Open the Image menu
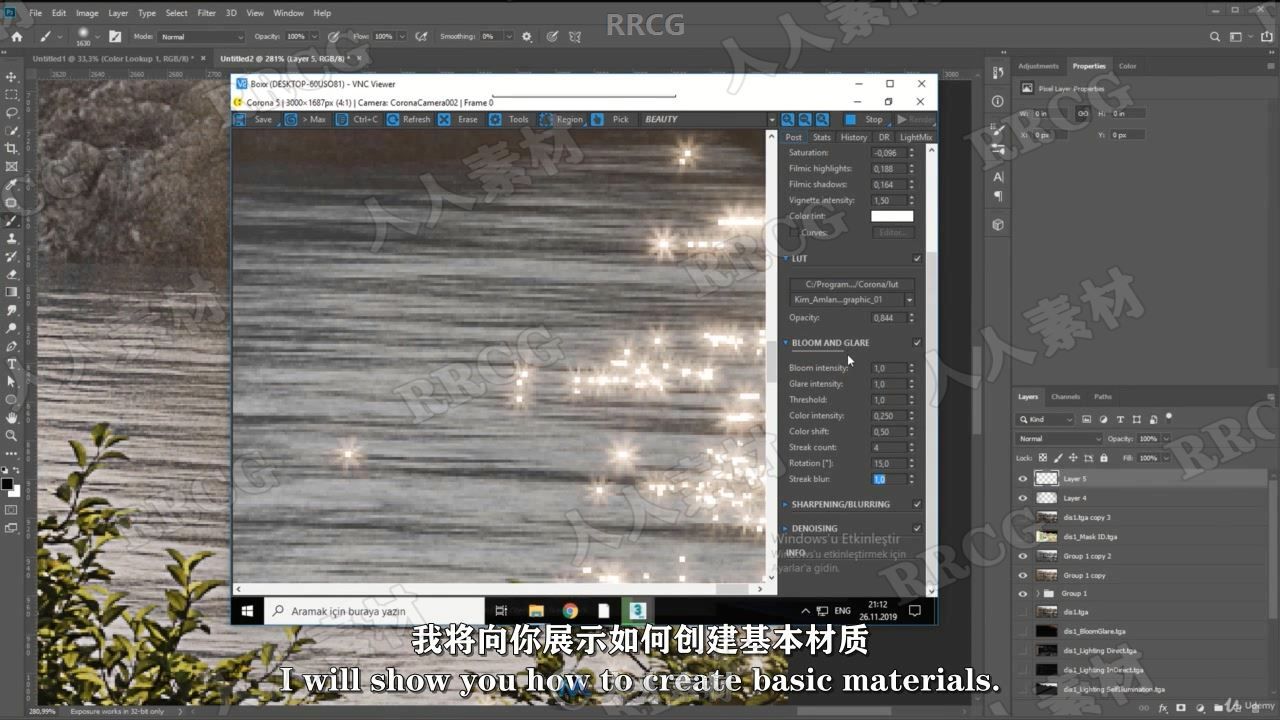Viewport: 1280px width, 720px height. tap(87, 13)
